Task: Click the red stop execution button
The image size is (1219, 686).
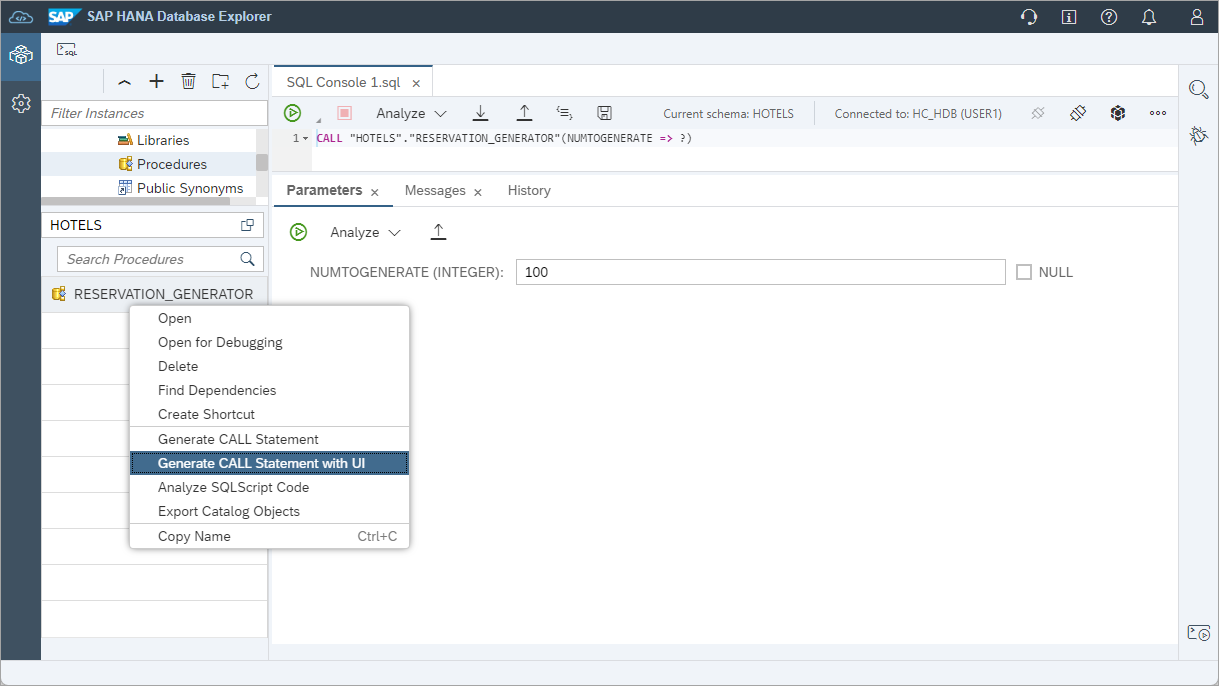Action: click(x=344, y=113)
